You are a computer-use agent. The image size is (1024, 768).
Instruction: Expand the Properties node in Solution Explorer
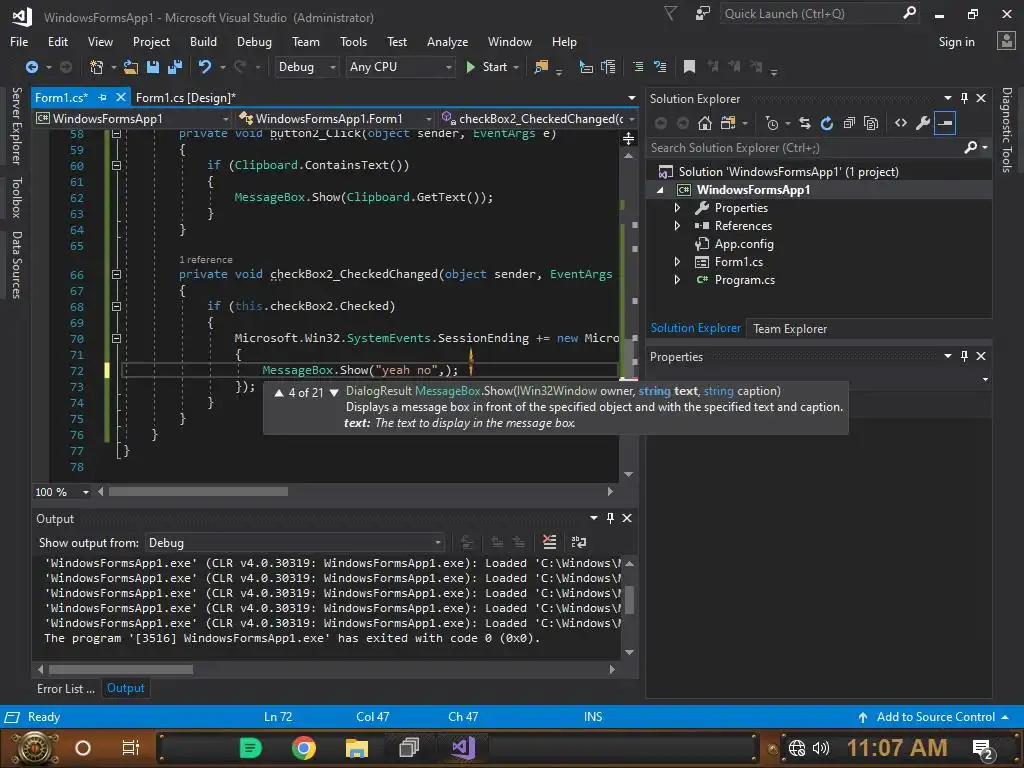click(677, 208)
